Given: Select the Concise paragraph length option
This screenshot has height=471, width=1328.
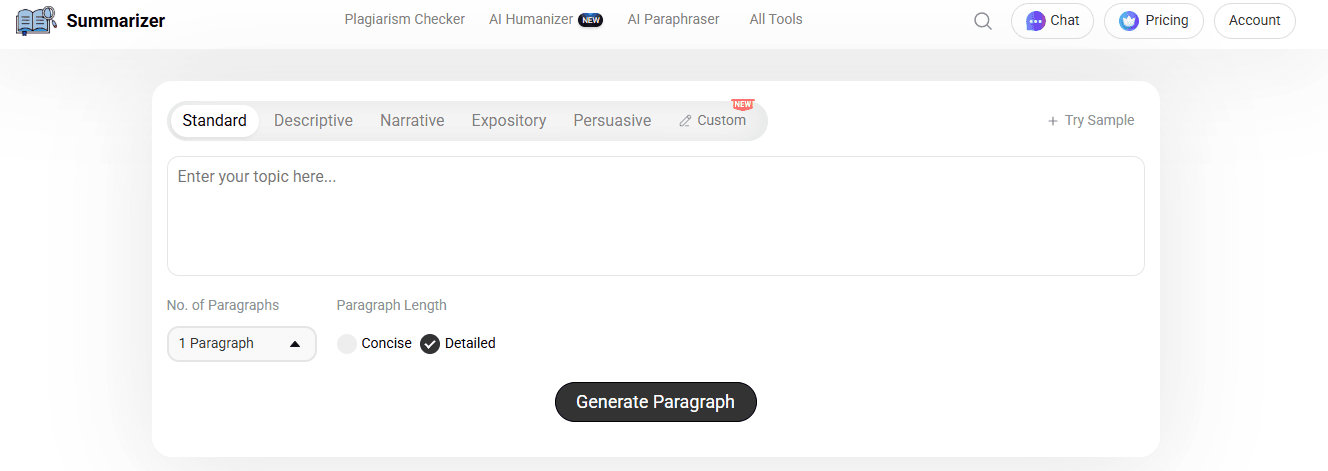Looking at the screenshot, I should pyautogui.click(x=347, y=344).
